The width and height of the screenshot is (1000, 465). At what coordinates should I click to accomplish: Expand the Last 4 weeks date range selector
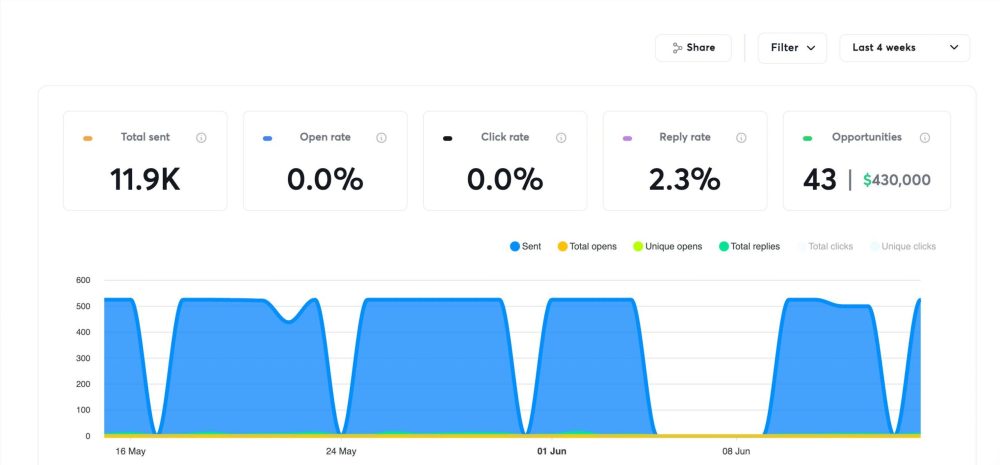coord(904,48)
